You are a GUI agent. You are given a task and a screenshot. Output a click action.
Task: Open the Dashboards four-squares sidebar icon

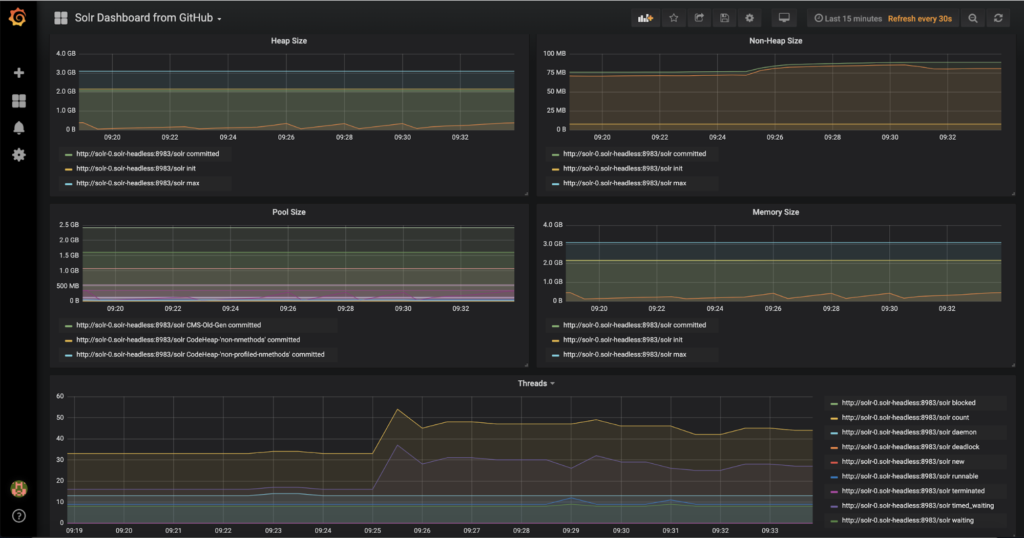tap(19, 101)
